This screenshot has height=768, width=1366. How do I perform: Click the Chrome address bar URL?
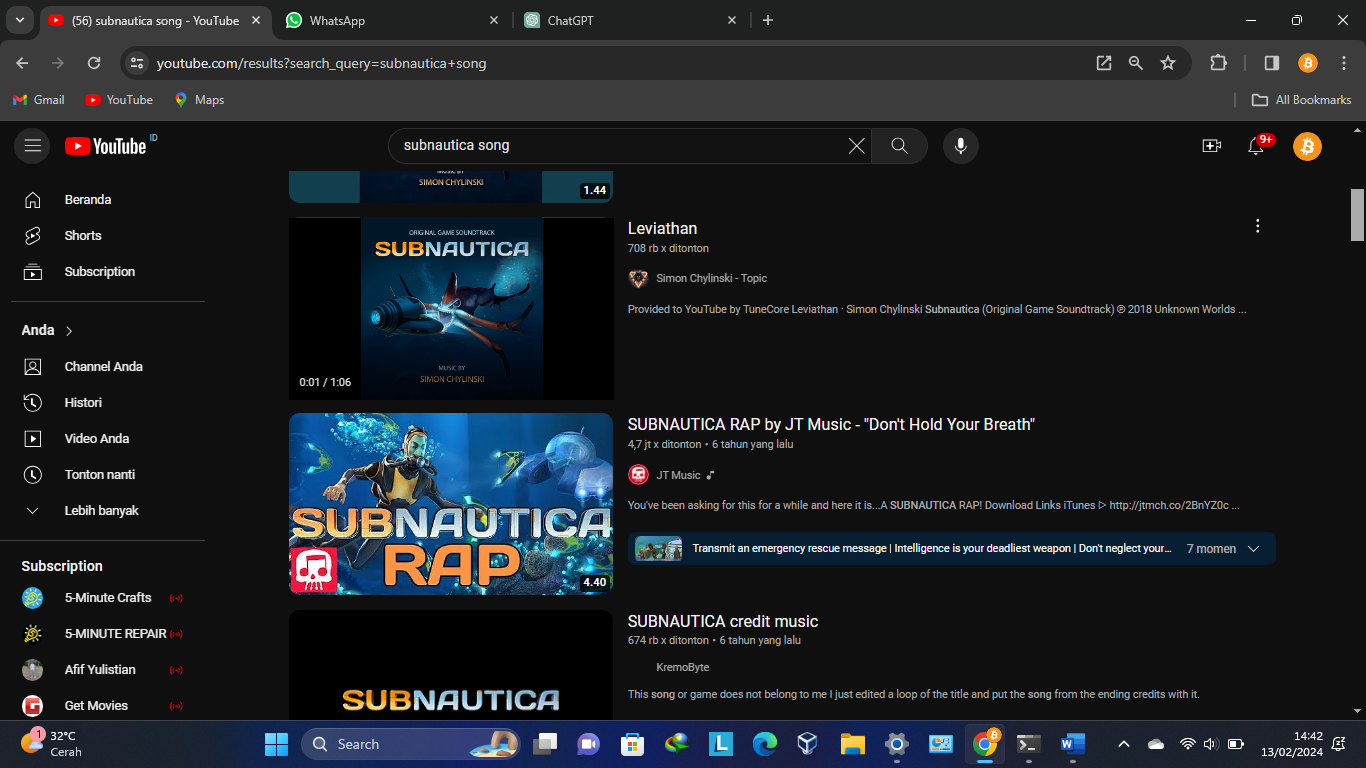coord(321,63)
